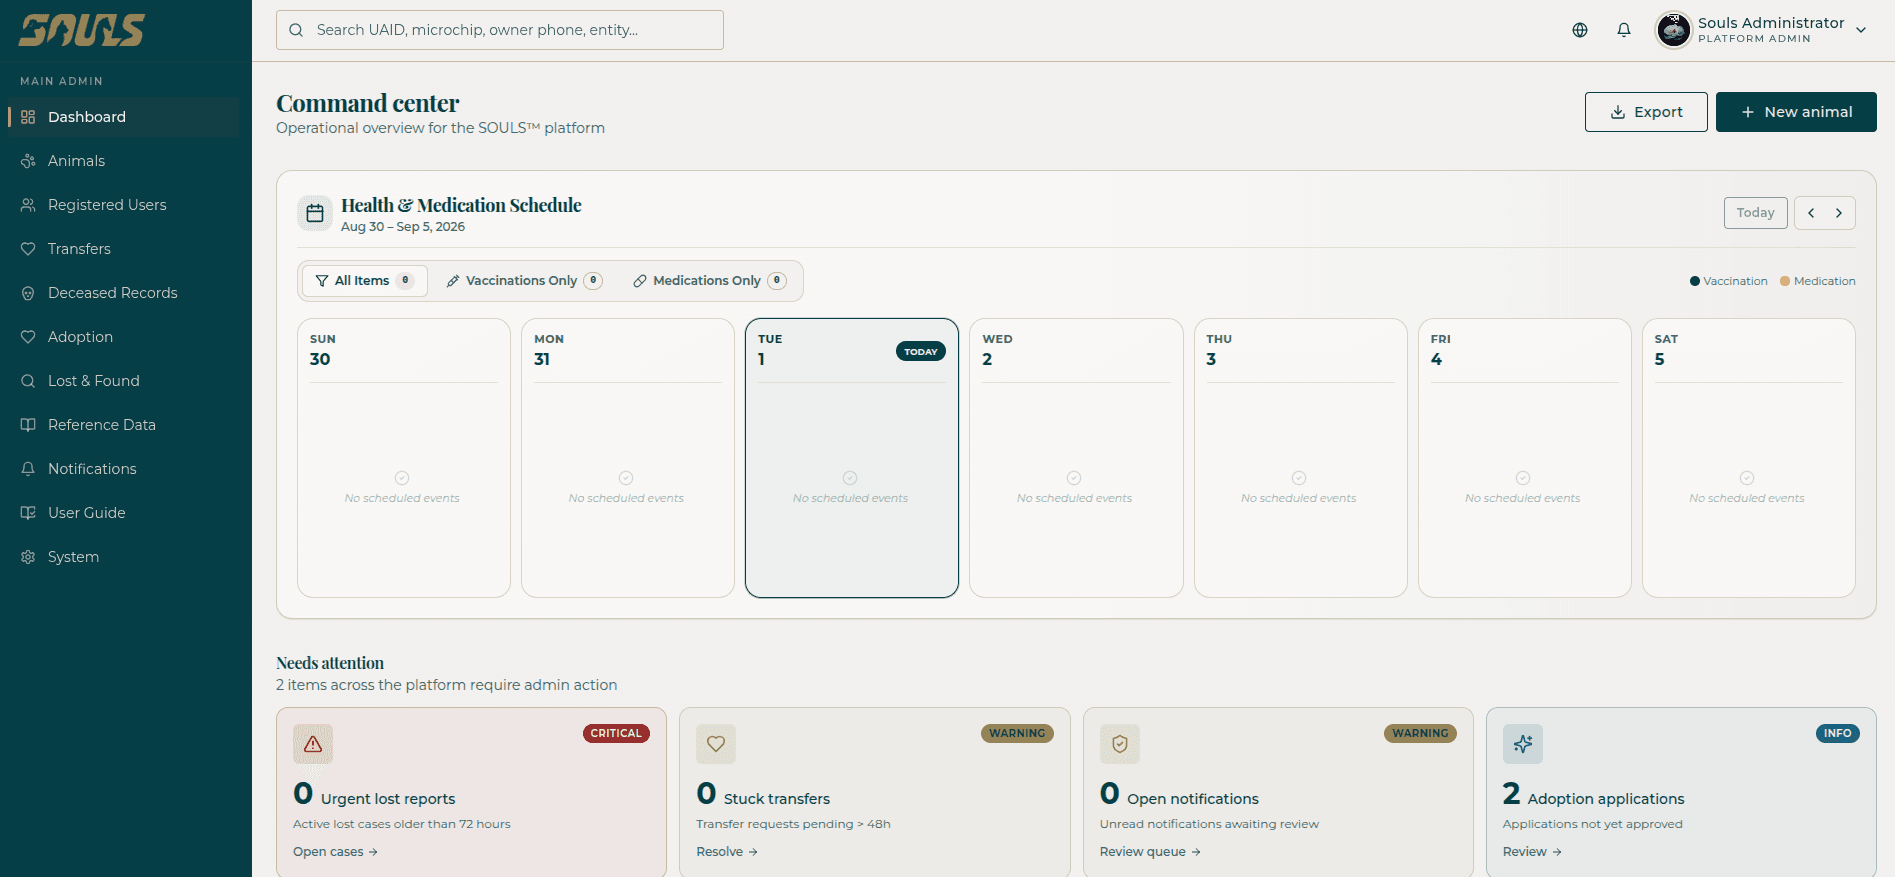The height and width of the screenshot is (877, 1895).
Task: Click Resolve link on Stuck transfers
Action: pos(727,852)
